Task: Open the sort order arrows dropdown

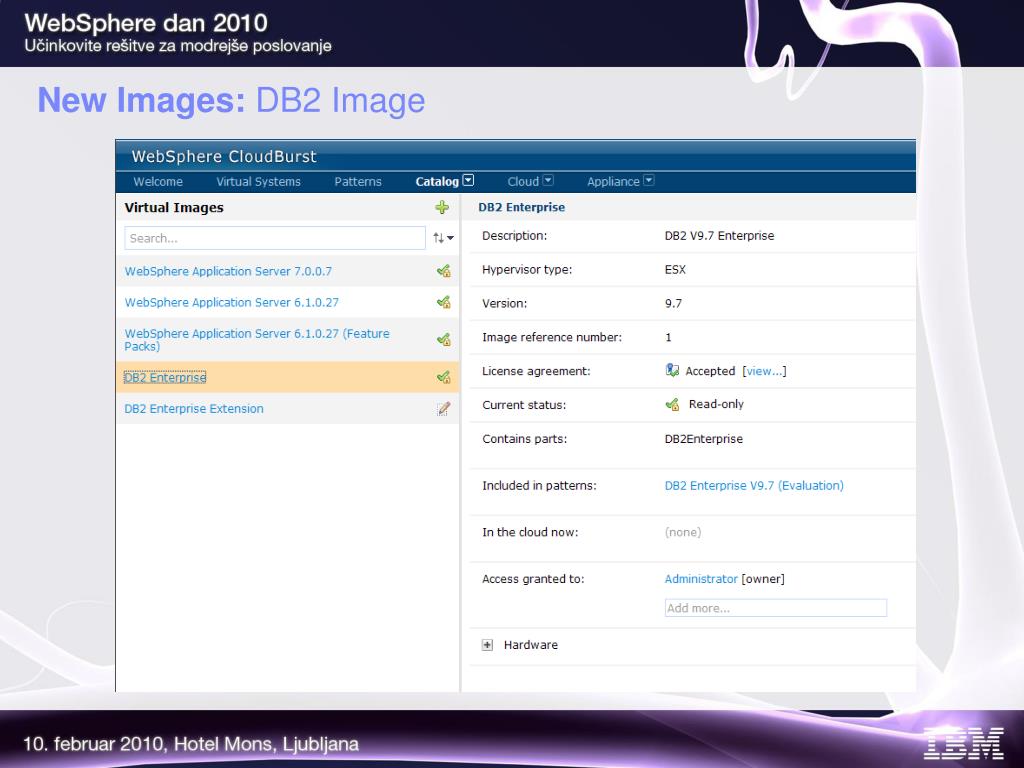Action: [x=443, y=238]
